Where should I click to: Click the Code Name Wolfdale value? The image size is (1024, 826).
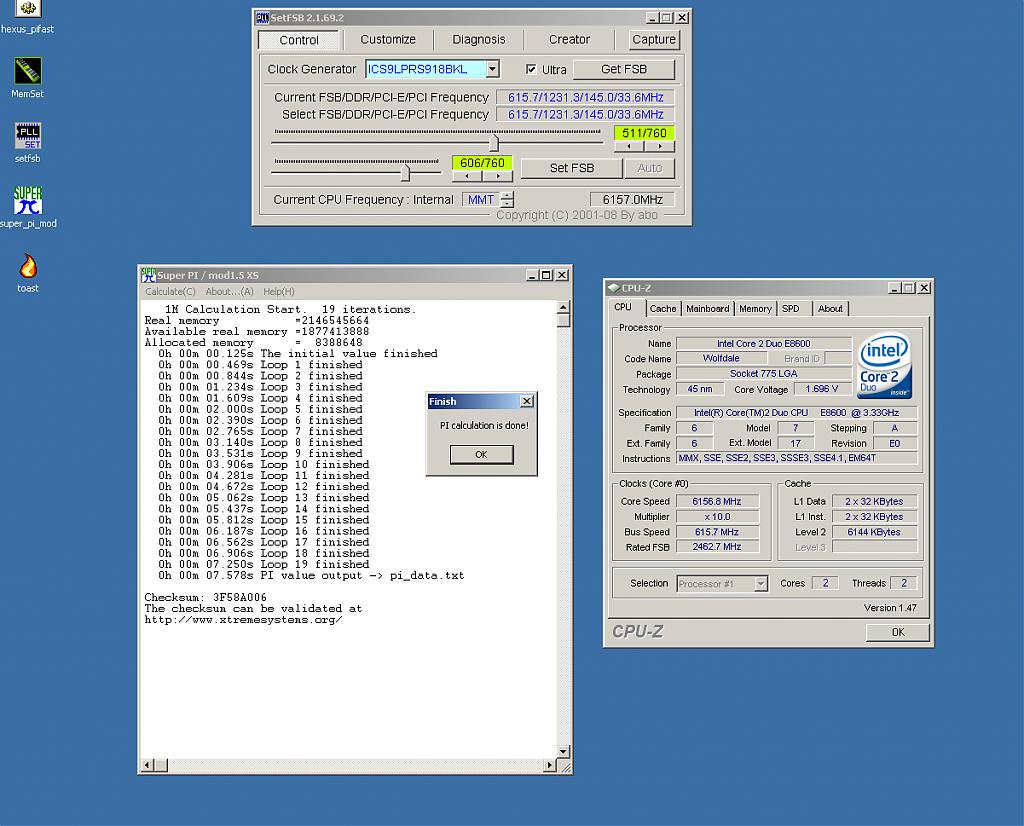click(x=721, y=358)
